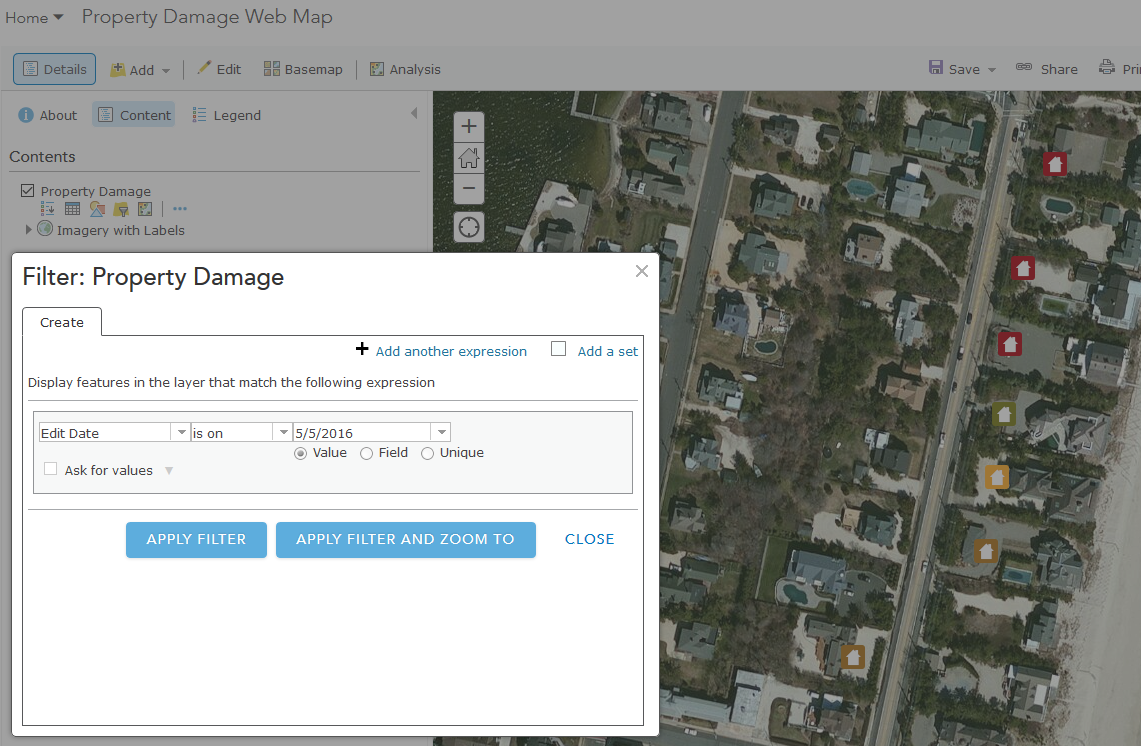Click the globe icon next to Imagery with Labels
The height and width of the screenshot is (746, 1141).
point(45,229)
